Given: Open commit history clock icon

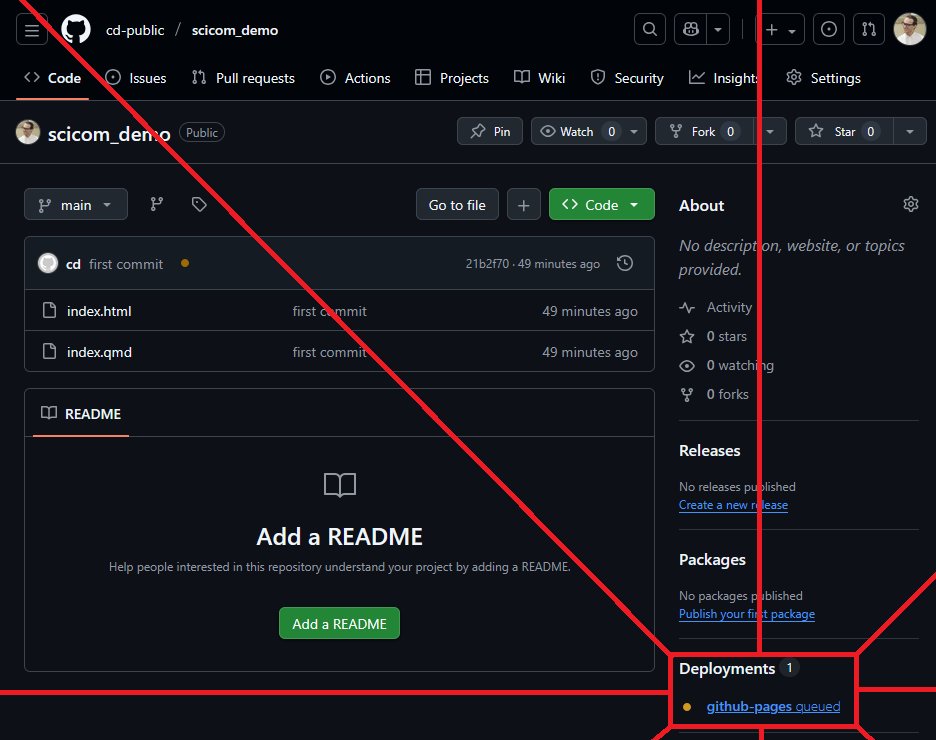Looking at the screenshot, I should (625, 264).
